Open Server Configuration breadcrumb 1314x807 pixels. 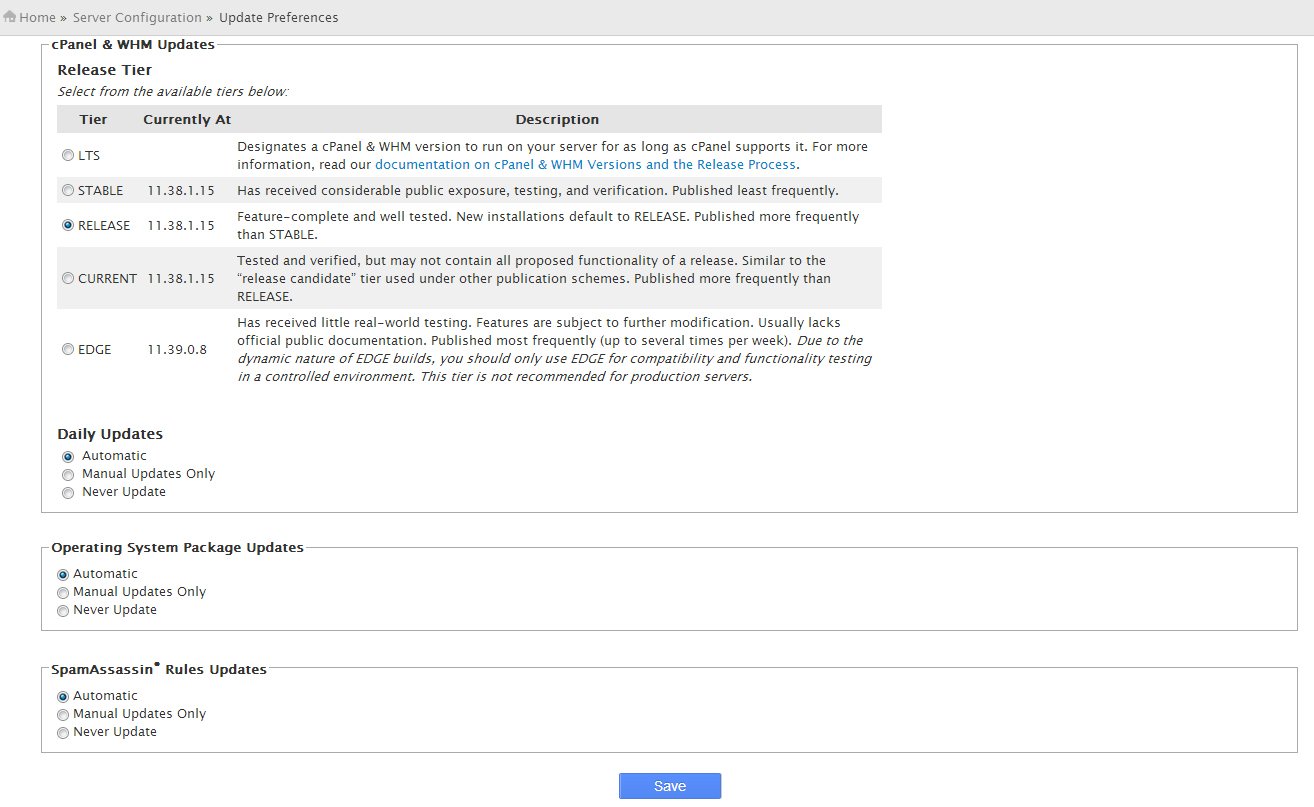pos(137,18)
